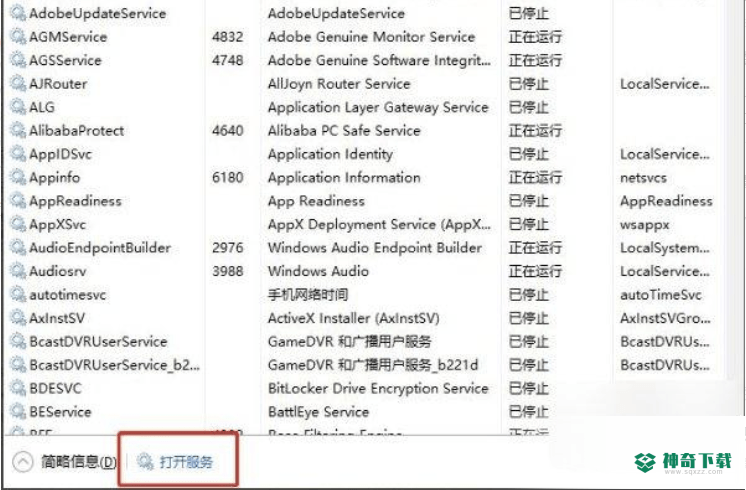The height and width of the screenshot is (490, 746).
Task: Click the Appinfo service icon
Action: pyautogui.click(x=18, y=177)
